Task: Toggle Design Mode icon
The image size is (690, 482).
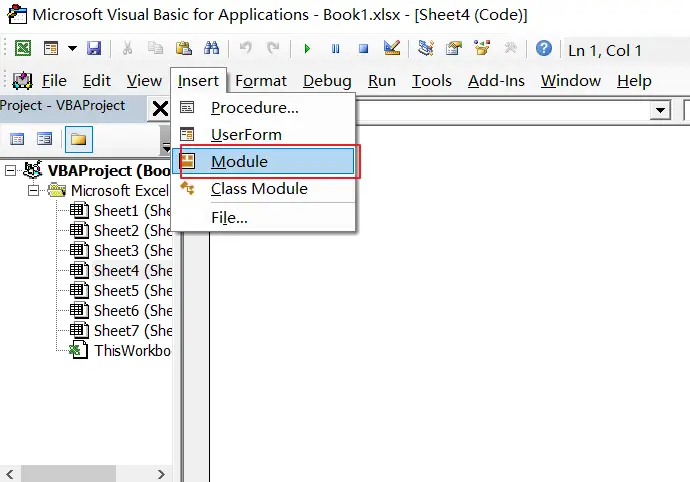Action: click(x=392, y=48)
